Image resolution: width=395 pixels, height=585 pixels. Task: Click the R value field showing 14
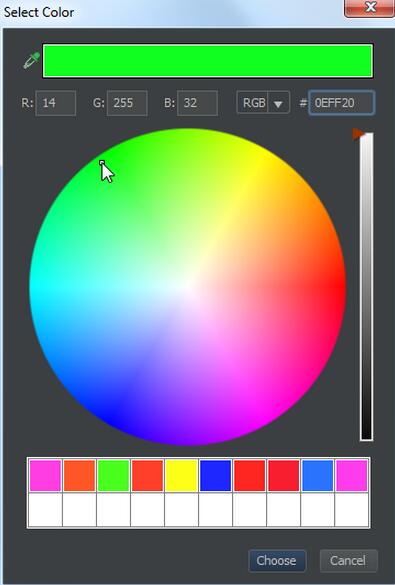[x=56, y=103]
